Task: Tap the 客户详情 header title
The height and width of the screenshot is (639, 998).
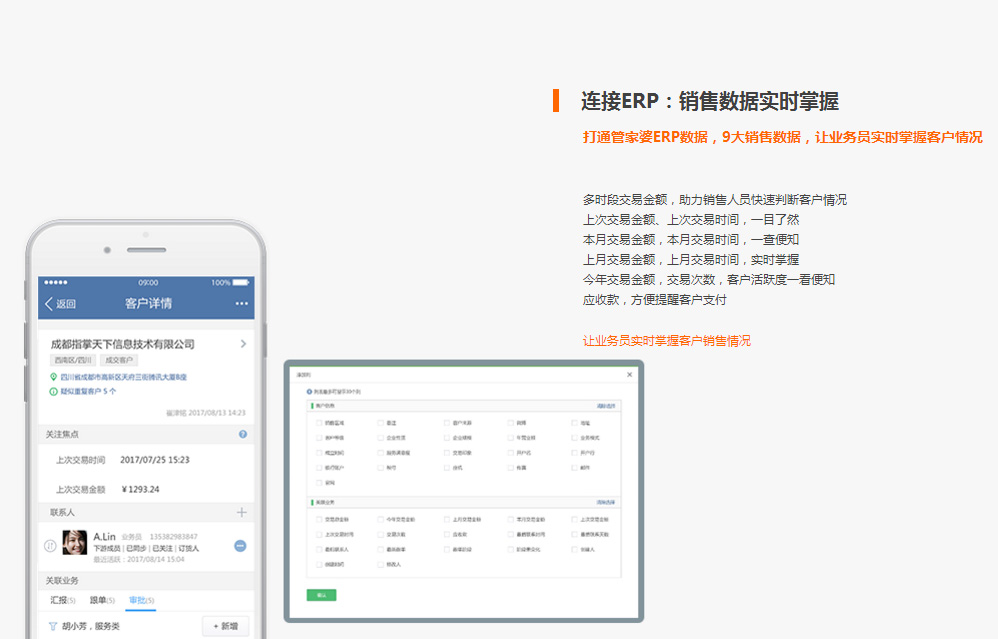Action: pos(148,304)
